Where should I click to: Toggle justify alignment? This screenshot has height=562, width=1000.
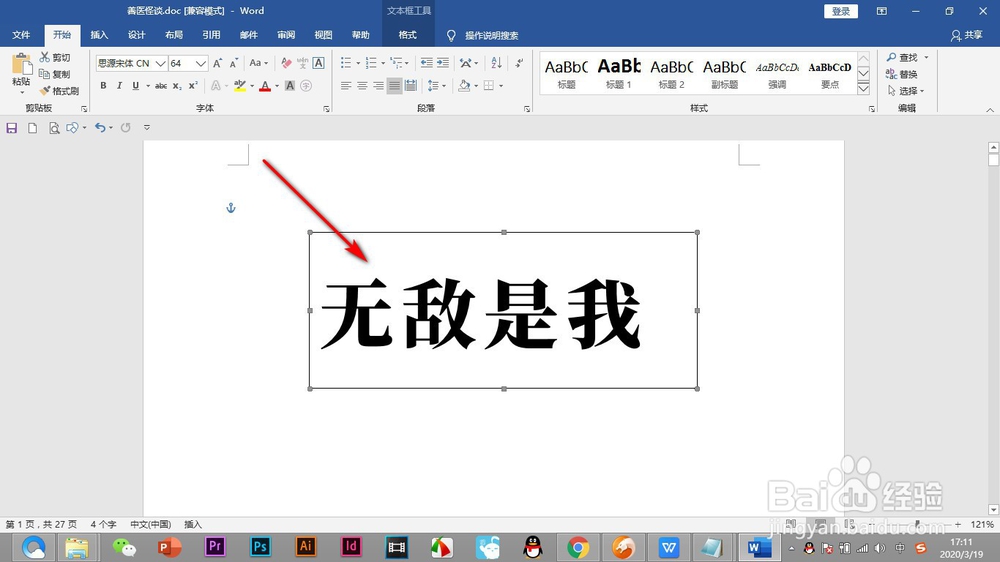(395, 85)
